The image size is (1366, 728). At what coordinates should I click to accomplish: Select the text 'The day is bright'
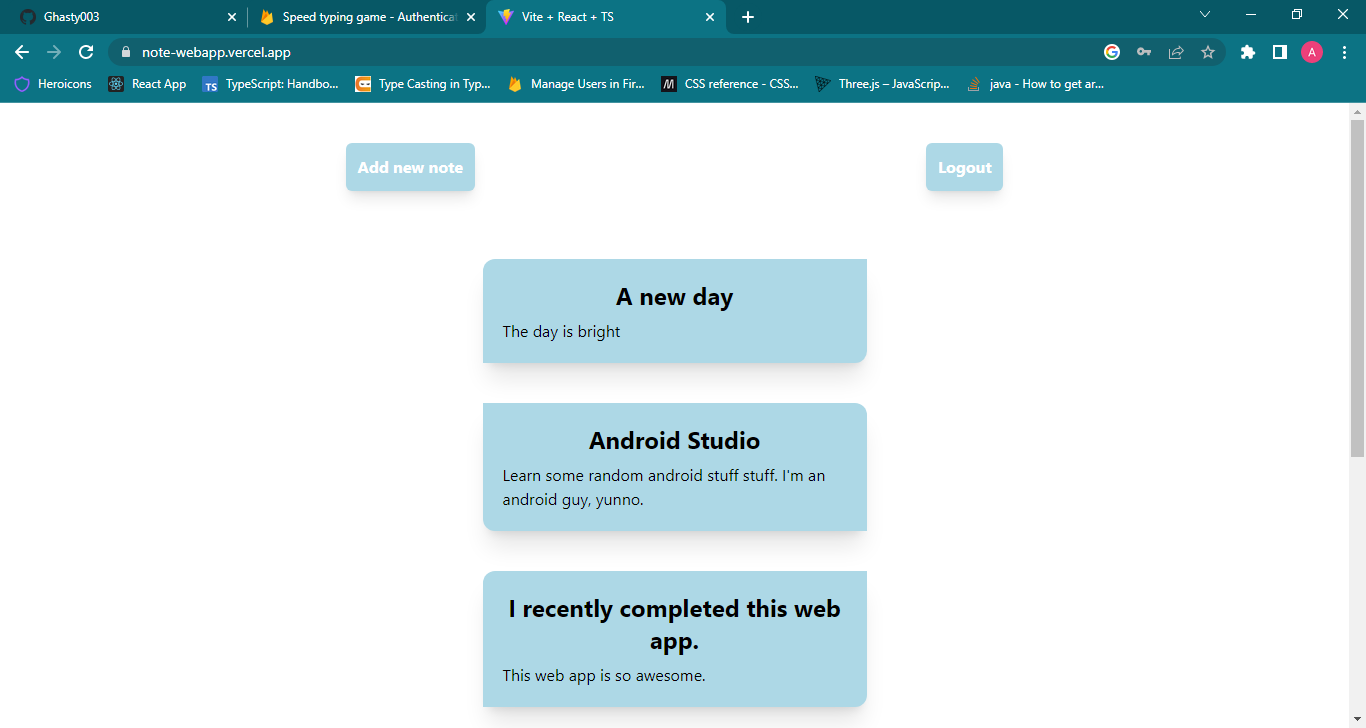click(x=561, y=331)
